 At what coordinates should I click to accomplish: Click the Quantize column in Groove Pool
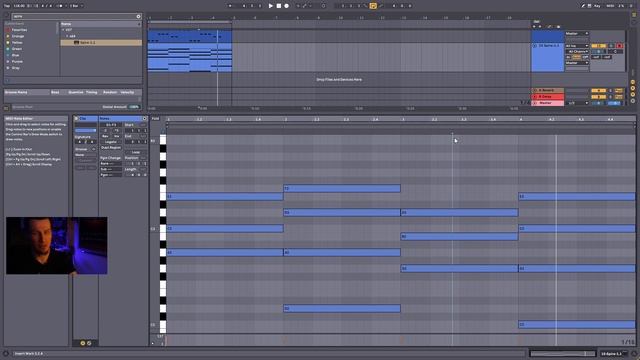pos(76,92)
